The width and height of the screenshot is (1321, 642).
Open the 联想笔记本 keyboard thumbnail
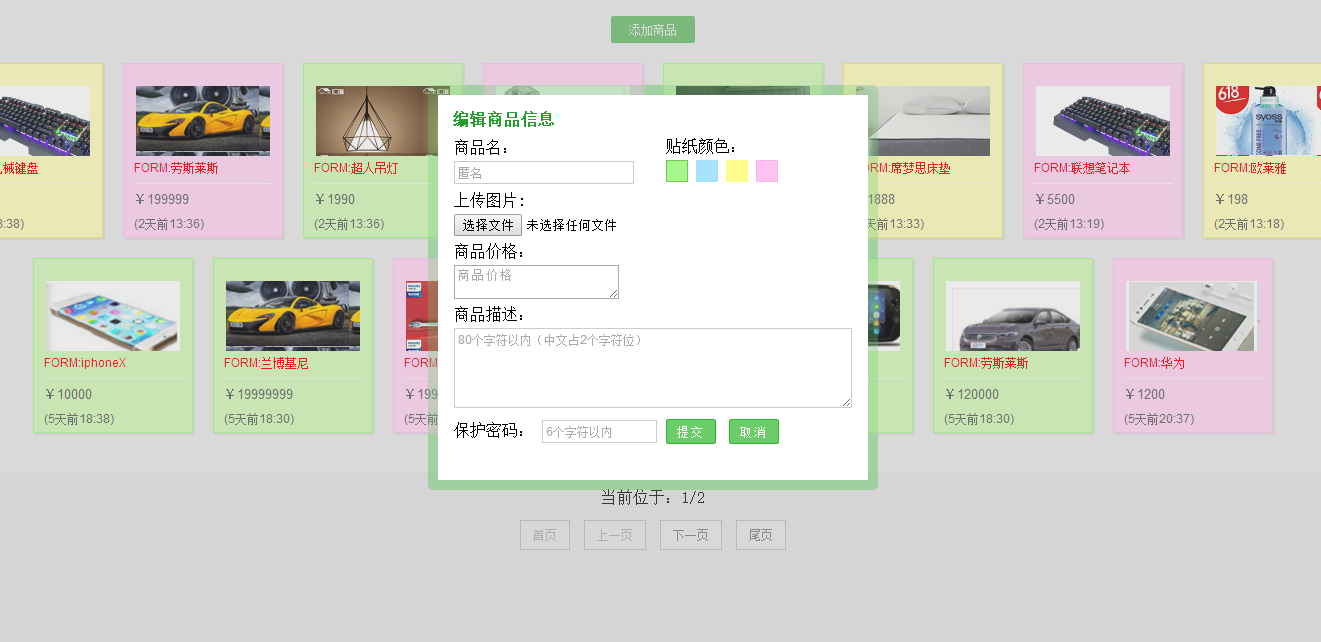tap(1103, 120)
